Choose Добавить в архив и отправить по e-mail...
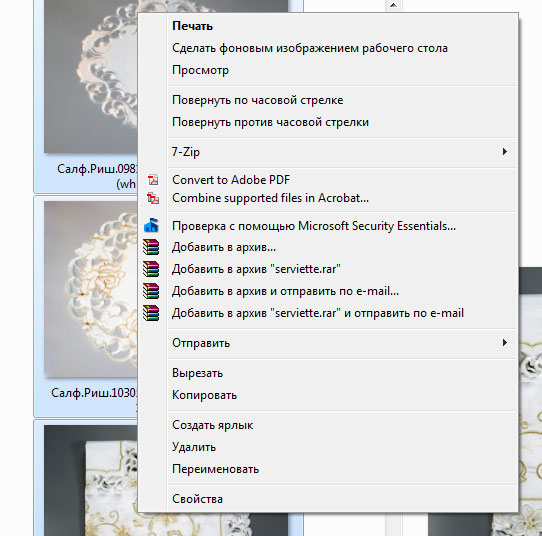The height and width of the screenshot is (536, 542). pos(327,291)
